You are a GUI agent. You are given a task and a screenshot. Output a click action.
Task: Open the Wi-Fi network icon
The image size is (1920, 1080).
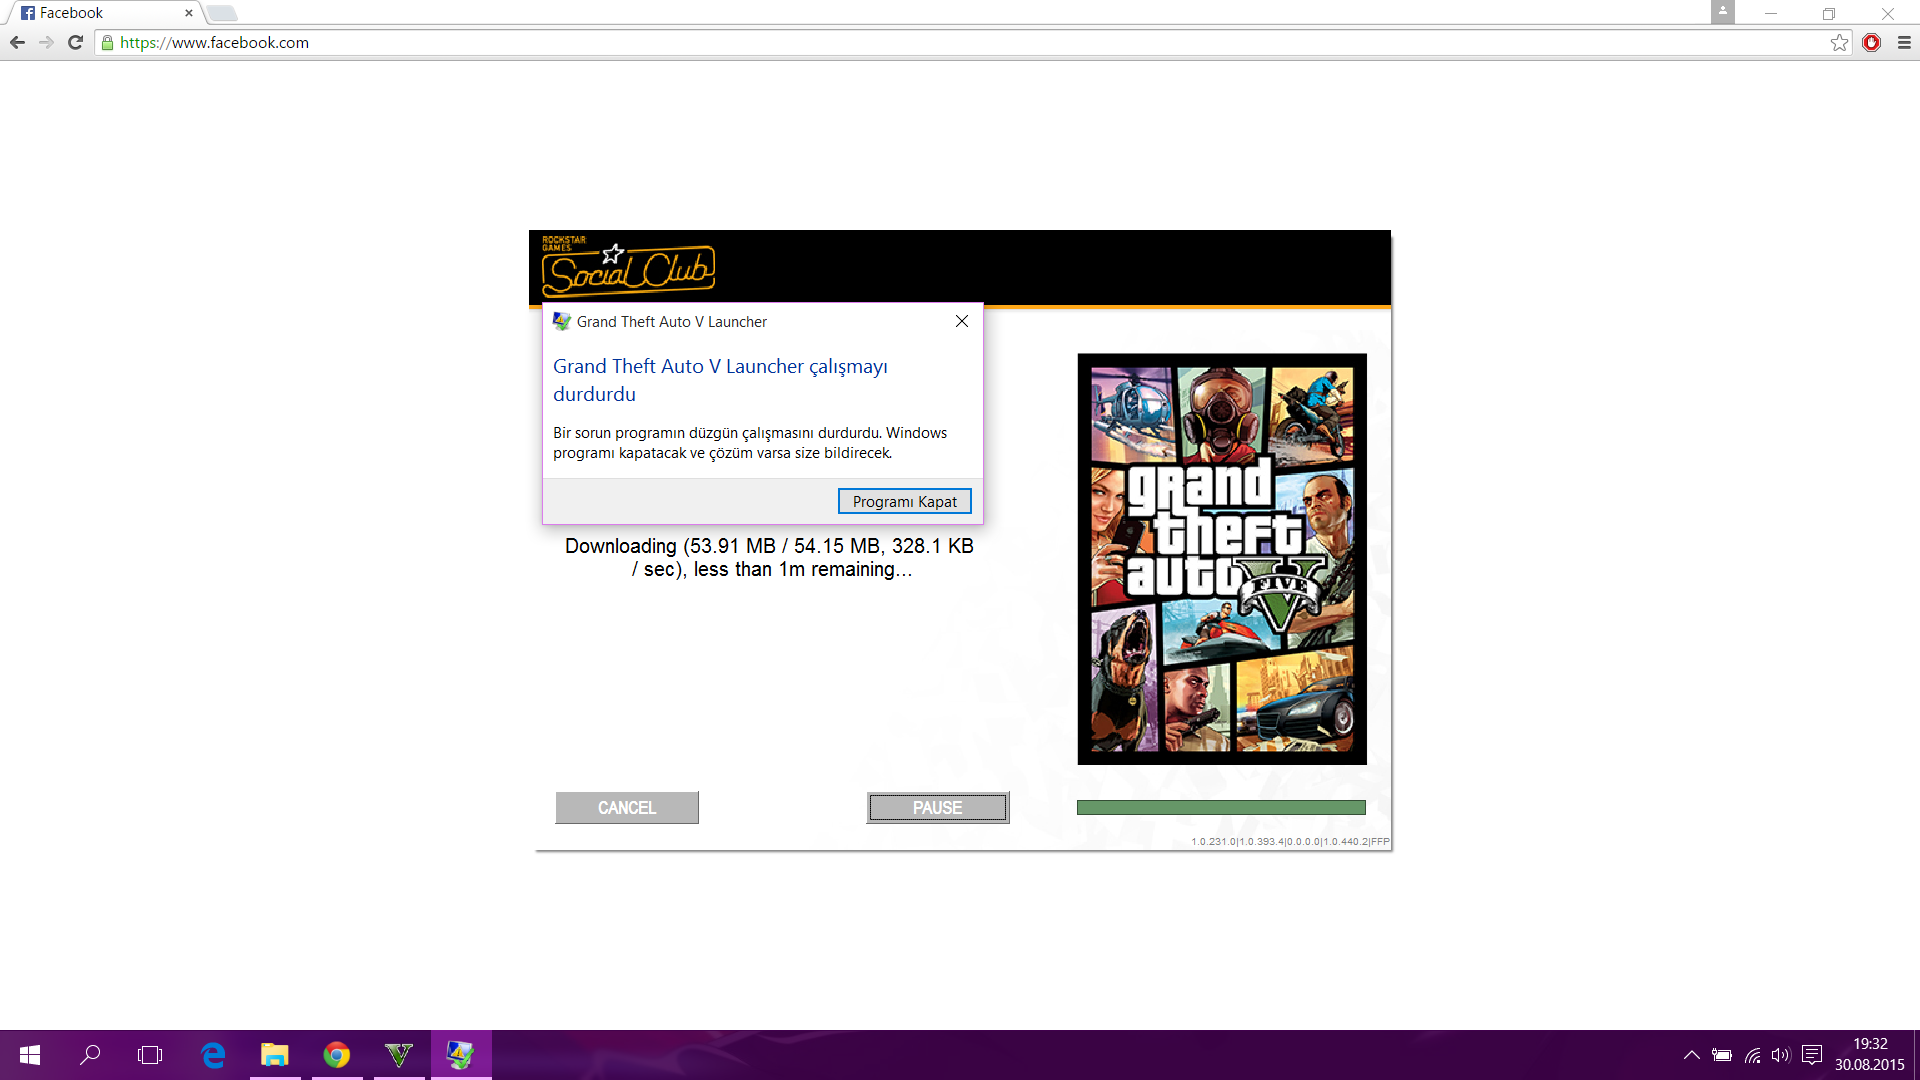[1752, 1055]
